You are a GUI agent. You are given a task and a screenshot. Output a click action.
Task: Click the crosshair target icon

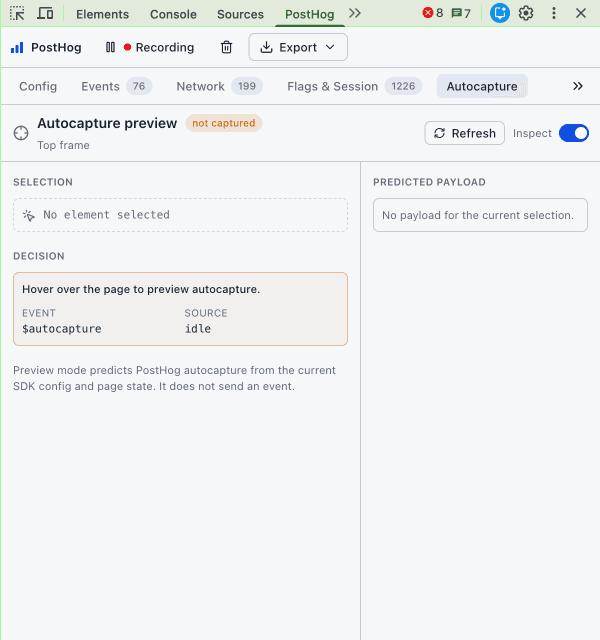[21, 133]
